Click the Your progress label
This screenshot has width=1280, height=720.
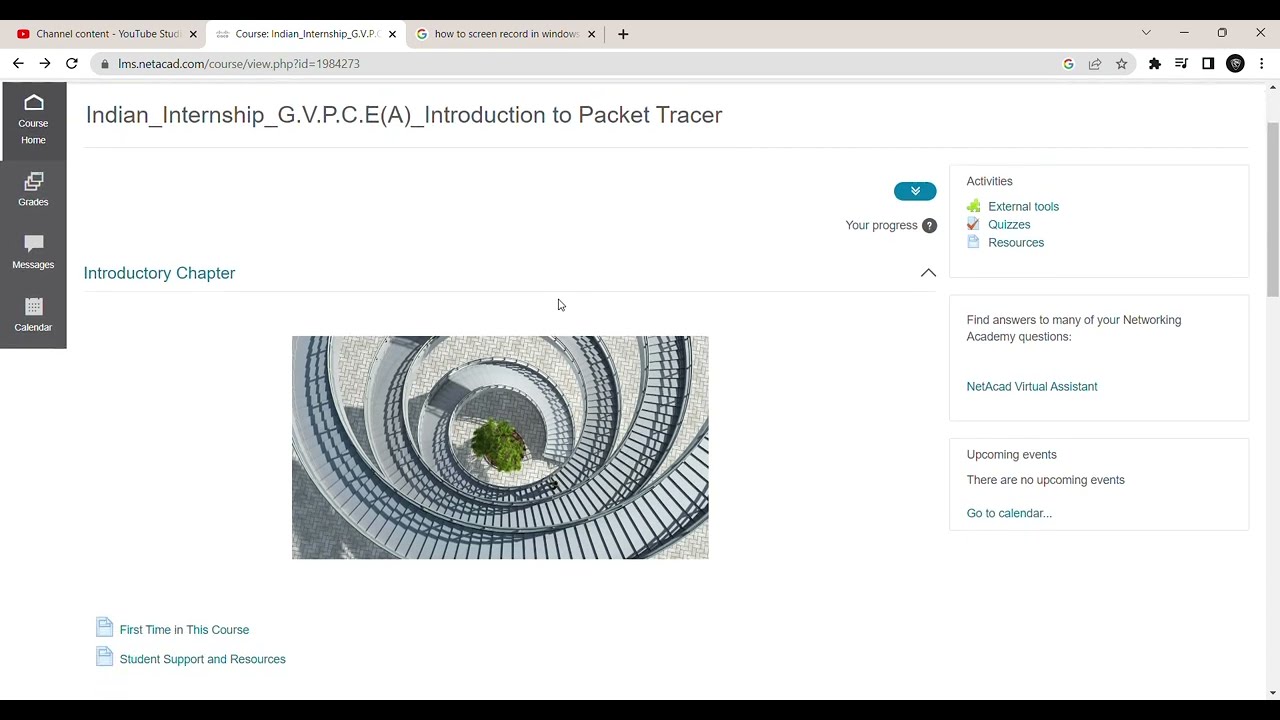click(x=881, y=225)
